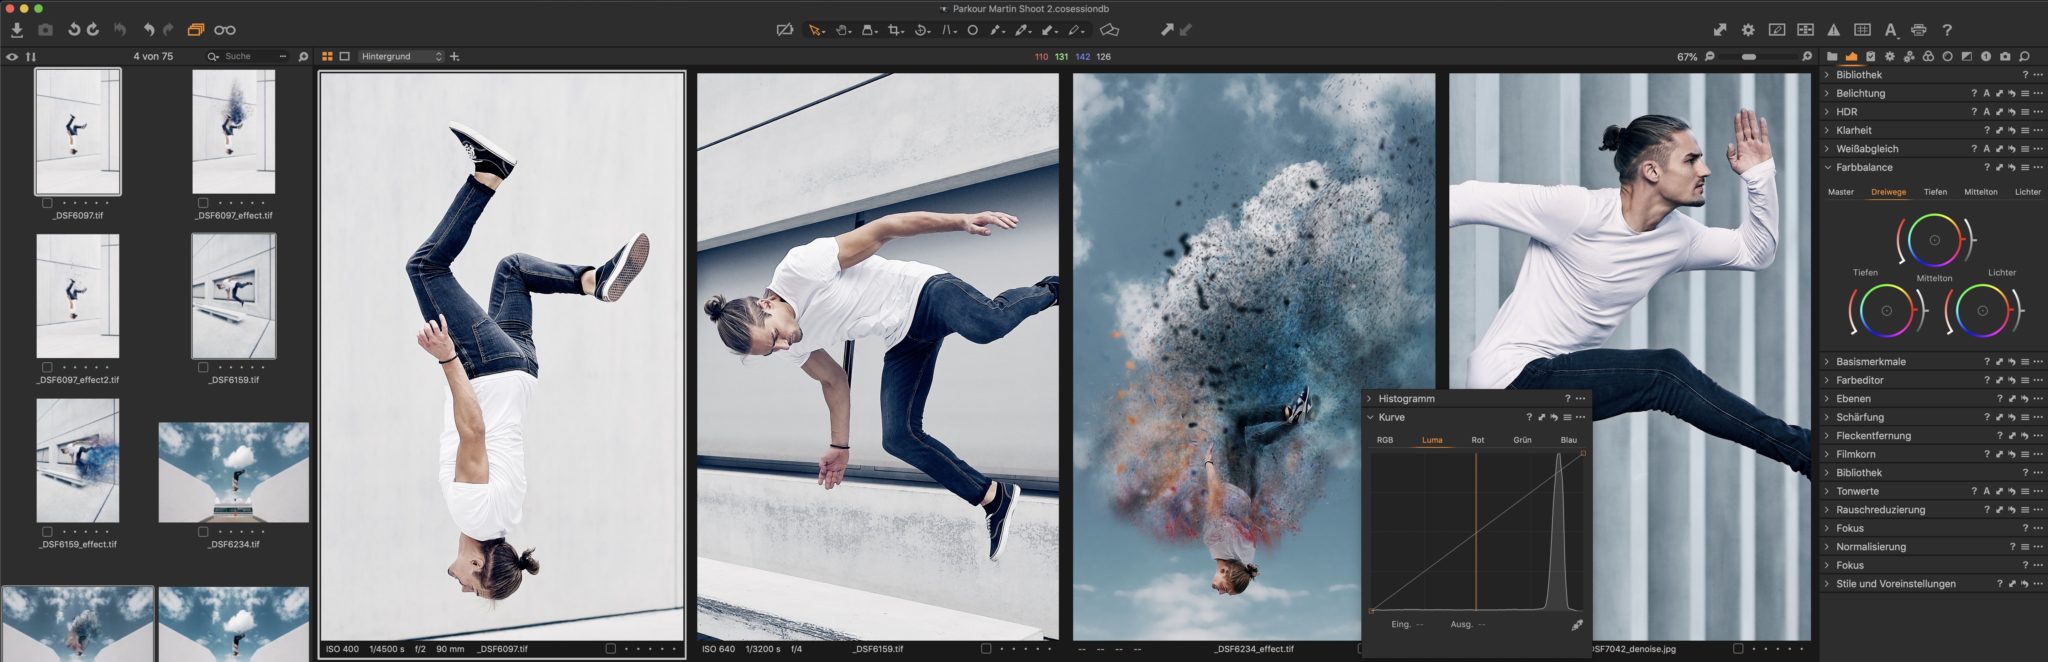Screen dimensions: 2048x662
Task: Switch to Master tab in Farbbalance
Action: (x=1841, y=192)
